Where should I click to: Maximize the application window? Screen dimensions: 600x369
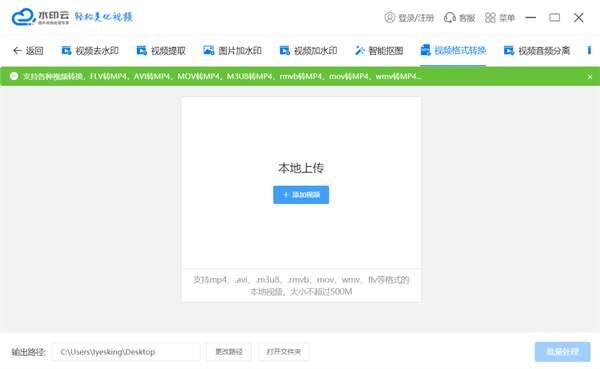click(x=554, y=18)
